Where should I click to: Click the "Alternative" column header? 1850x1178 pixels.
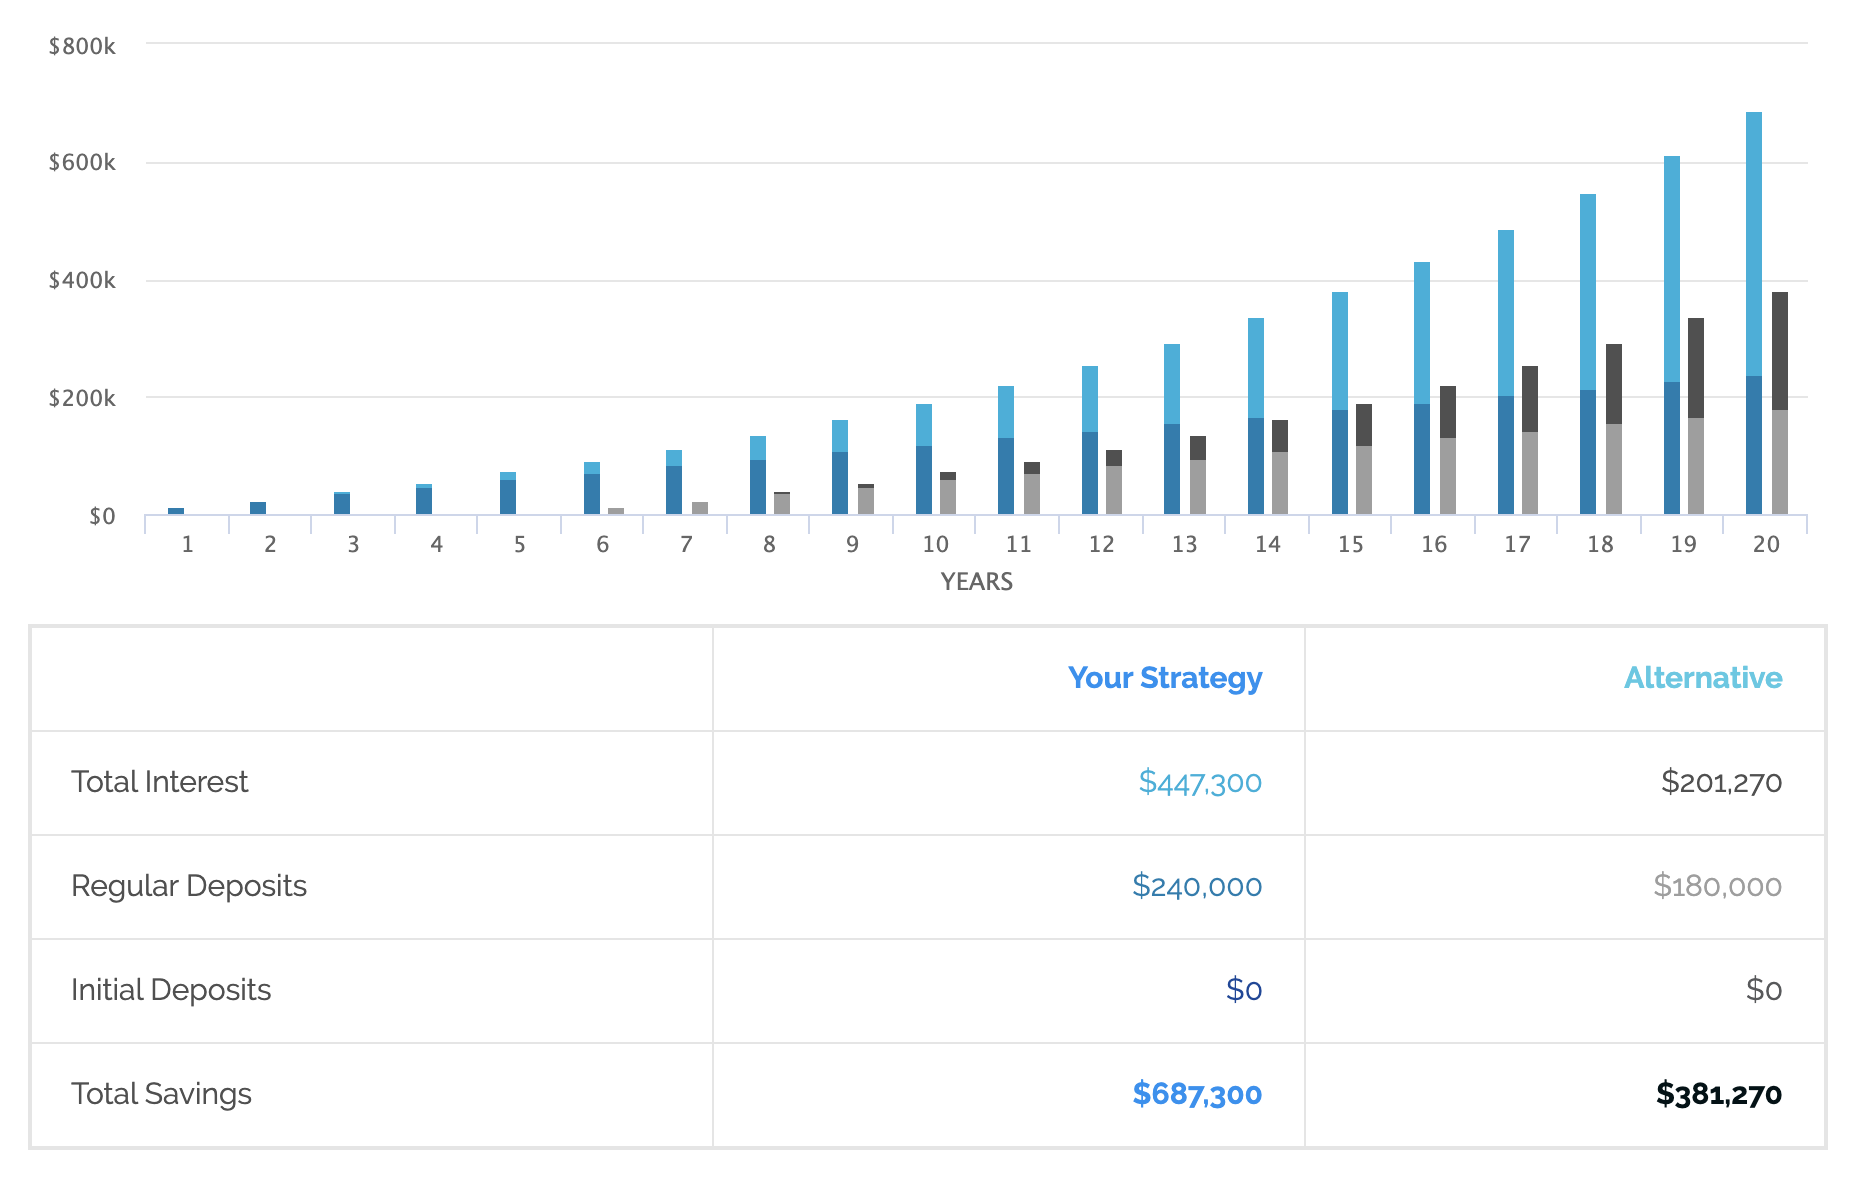click(1702, 678)
